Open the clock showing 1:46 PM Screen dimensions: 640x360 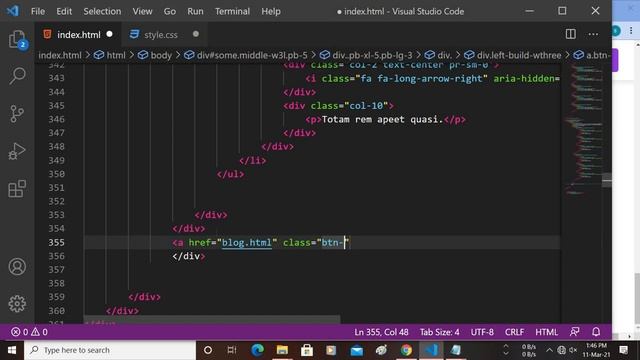pos(596,350)
